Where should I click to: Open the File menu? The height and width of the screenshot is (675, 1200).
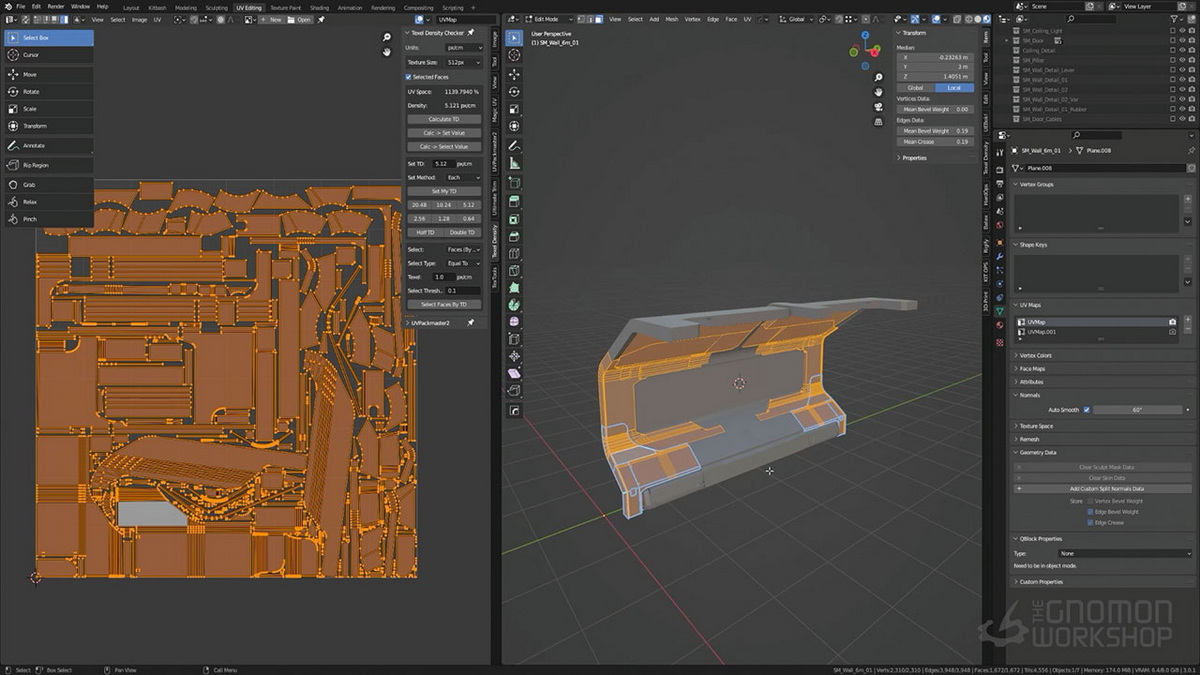click(20, 6)
